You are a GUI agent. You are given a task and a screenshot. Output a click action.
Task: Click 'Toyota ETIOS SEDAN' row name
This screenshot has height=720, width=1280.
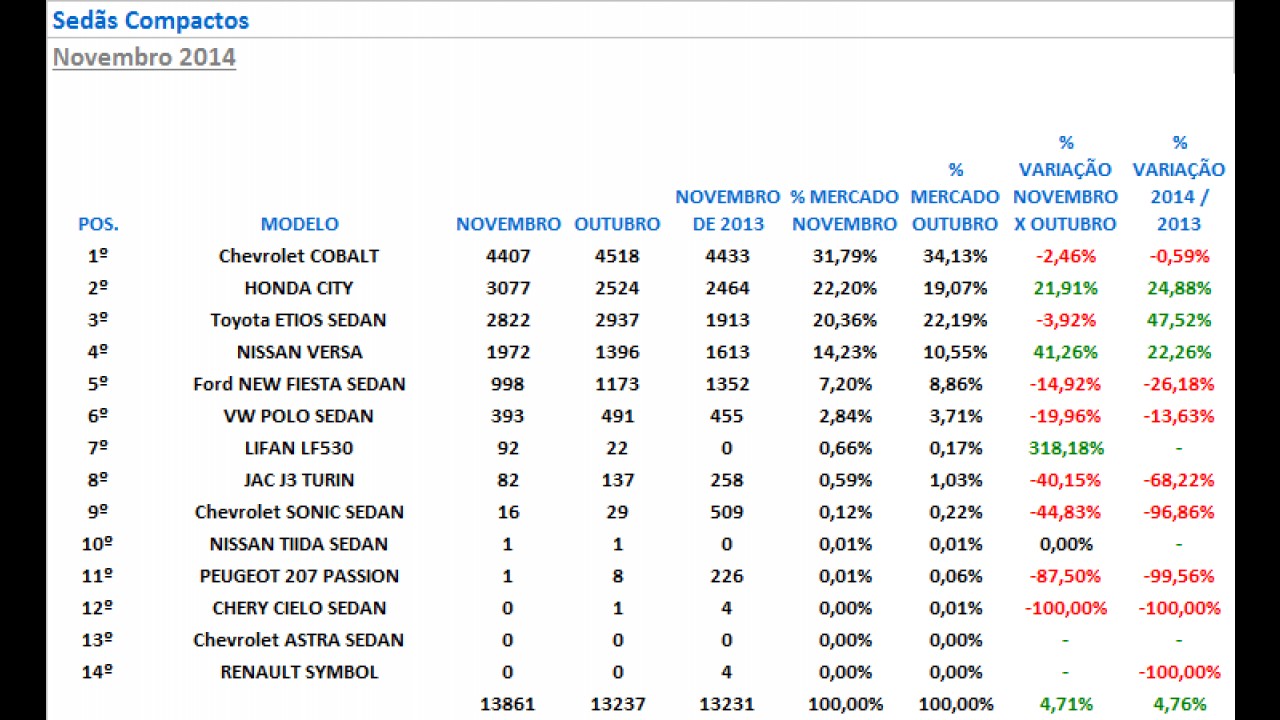(298, 320)
